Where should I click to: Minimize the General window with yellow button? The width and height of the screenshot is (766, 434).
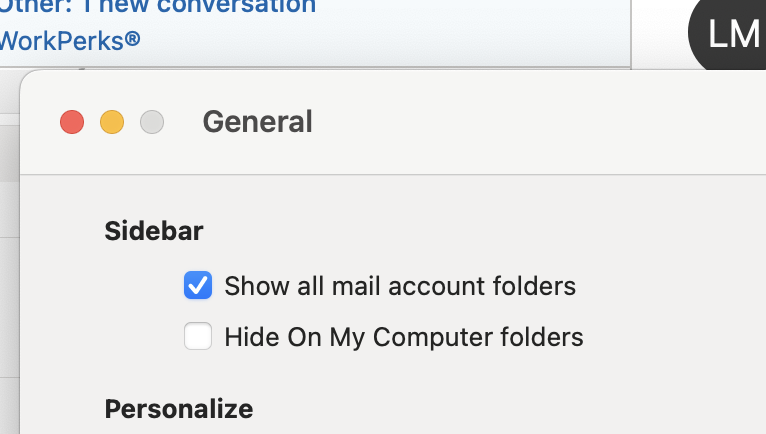pyautogui.click(x=112, y=122)
